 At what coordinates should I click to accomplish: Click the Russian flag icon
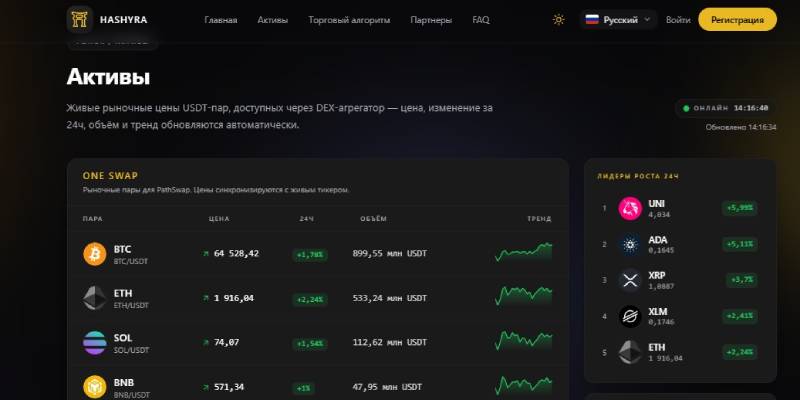[x=592, y=20]
